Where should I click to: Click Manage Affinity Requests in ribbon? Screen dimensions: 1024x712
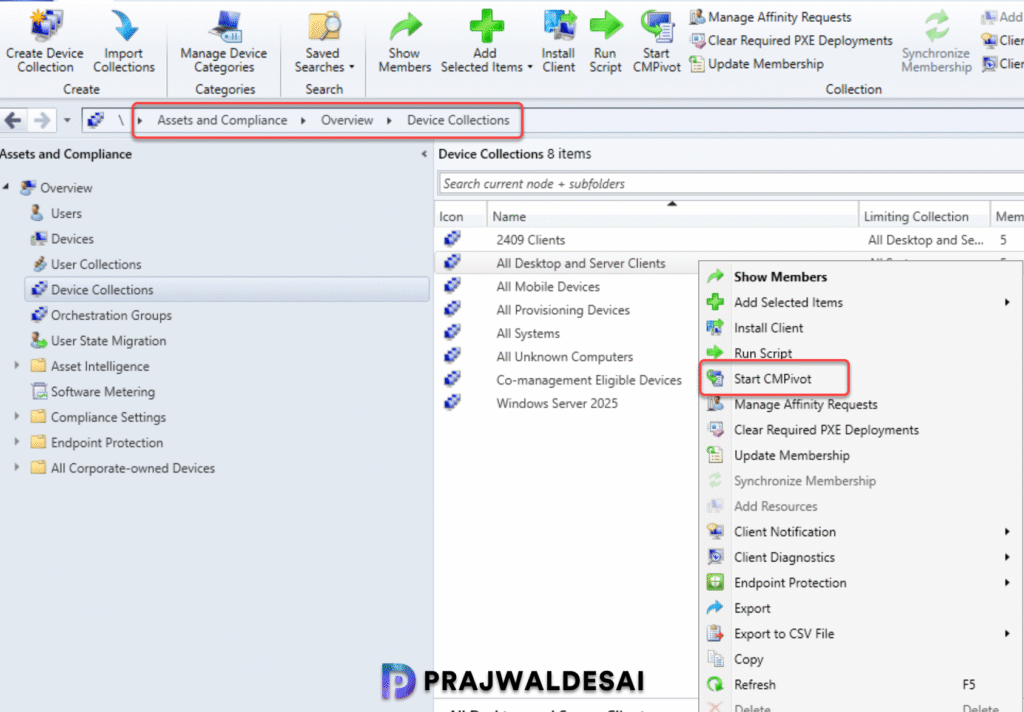click(771, 17)
